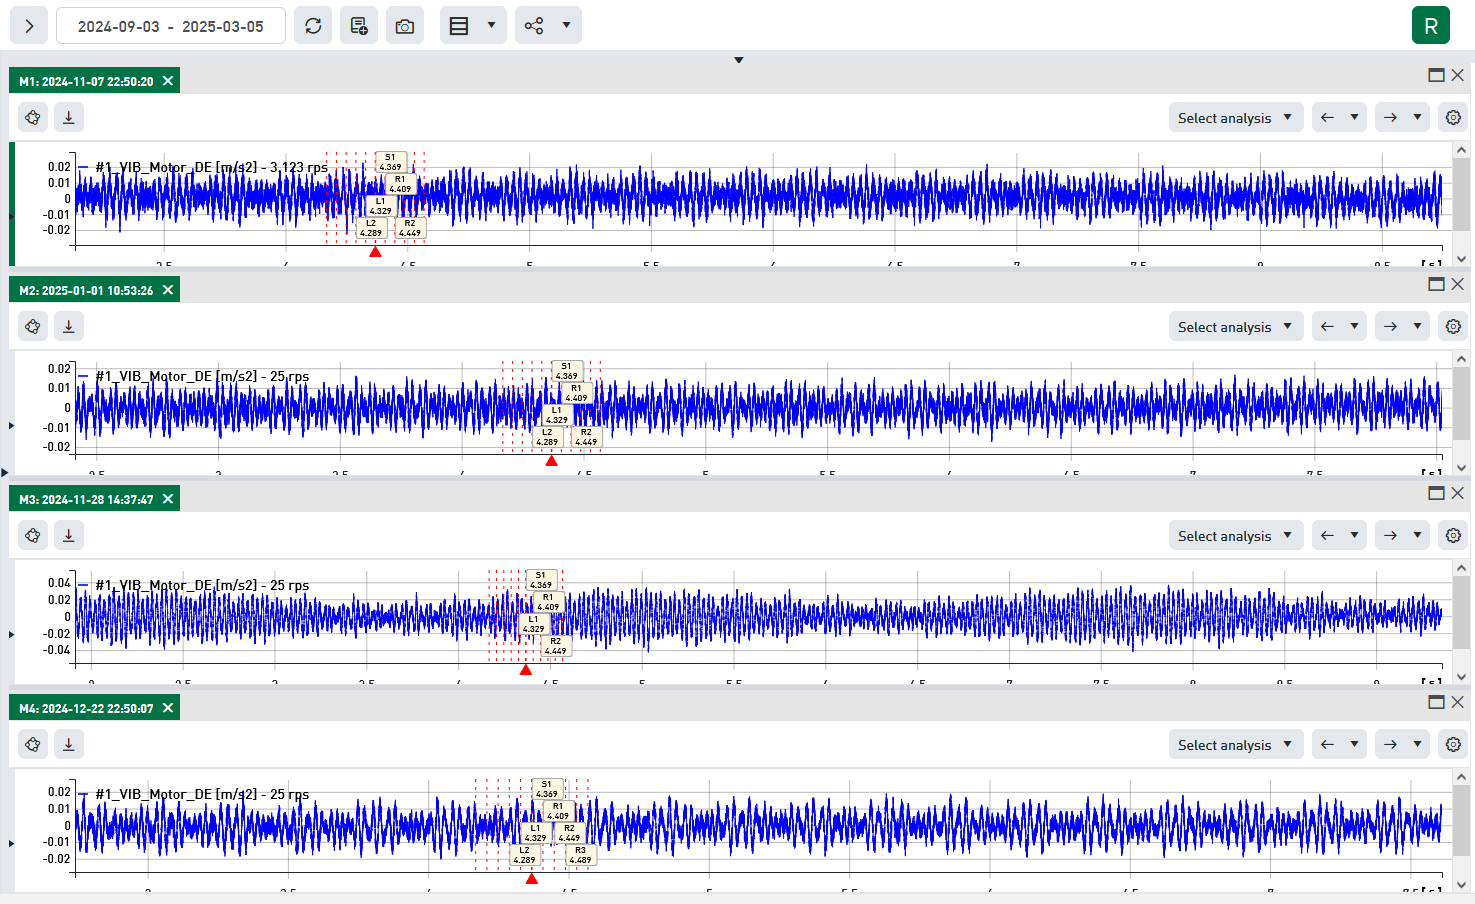Image resolution: width=1475 pixels, height=904 pixels.
Task: Click the refresh data icon in top toolbar
Action: 313,26
